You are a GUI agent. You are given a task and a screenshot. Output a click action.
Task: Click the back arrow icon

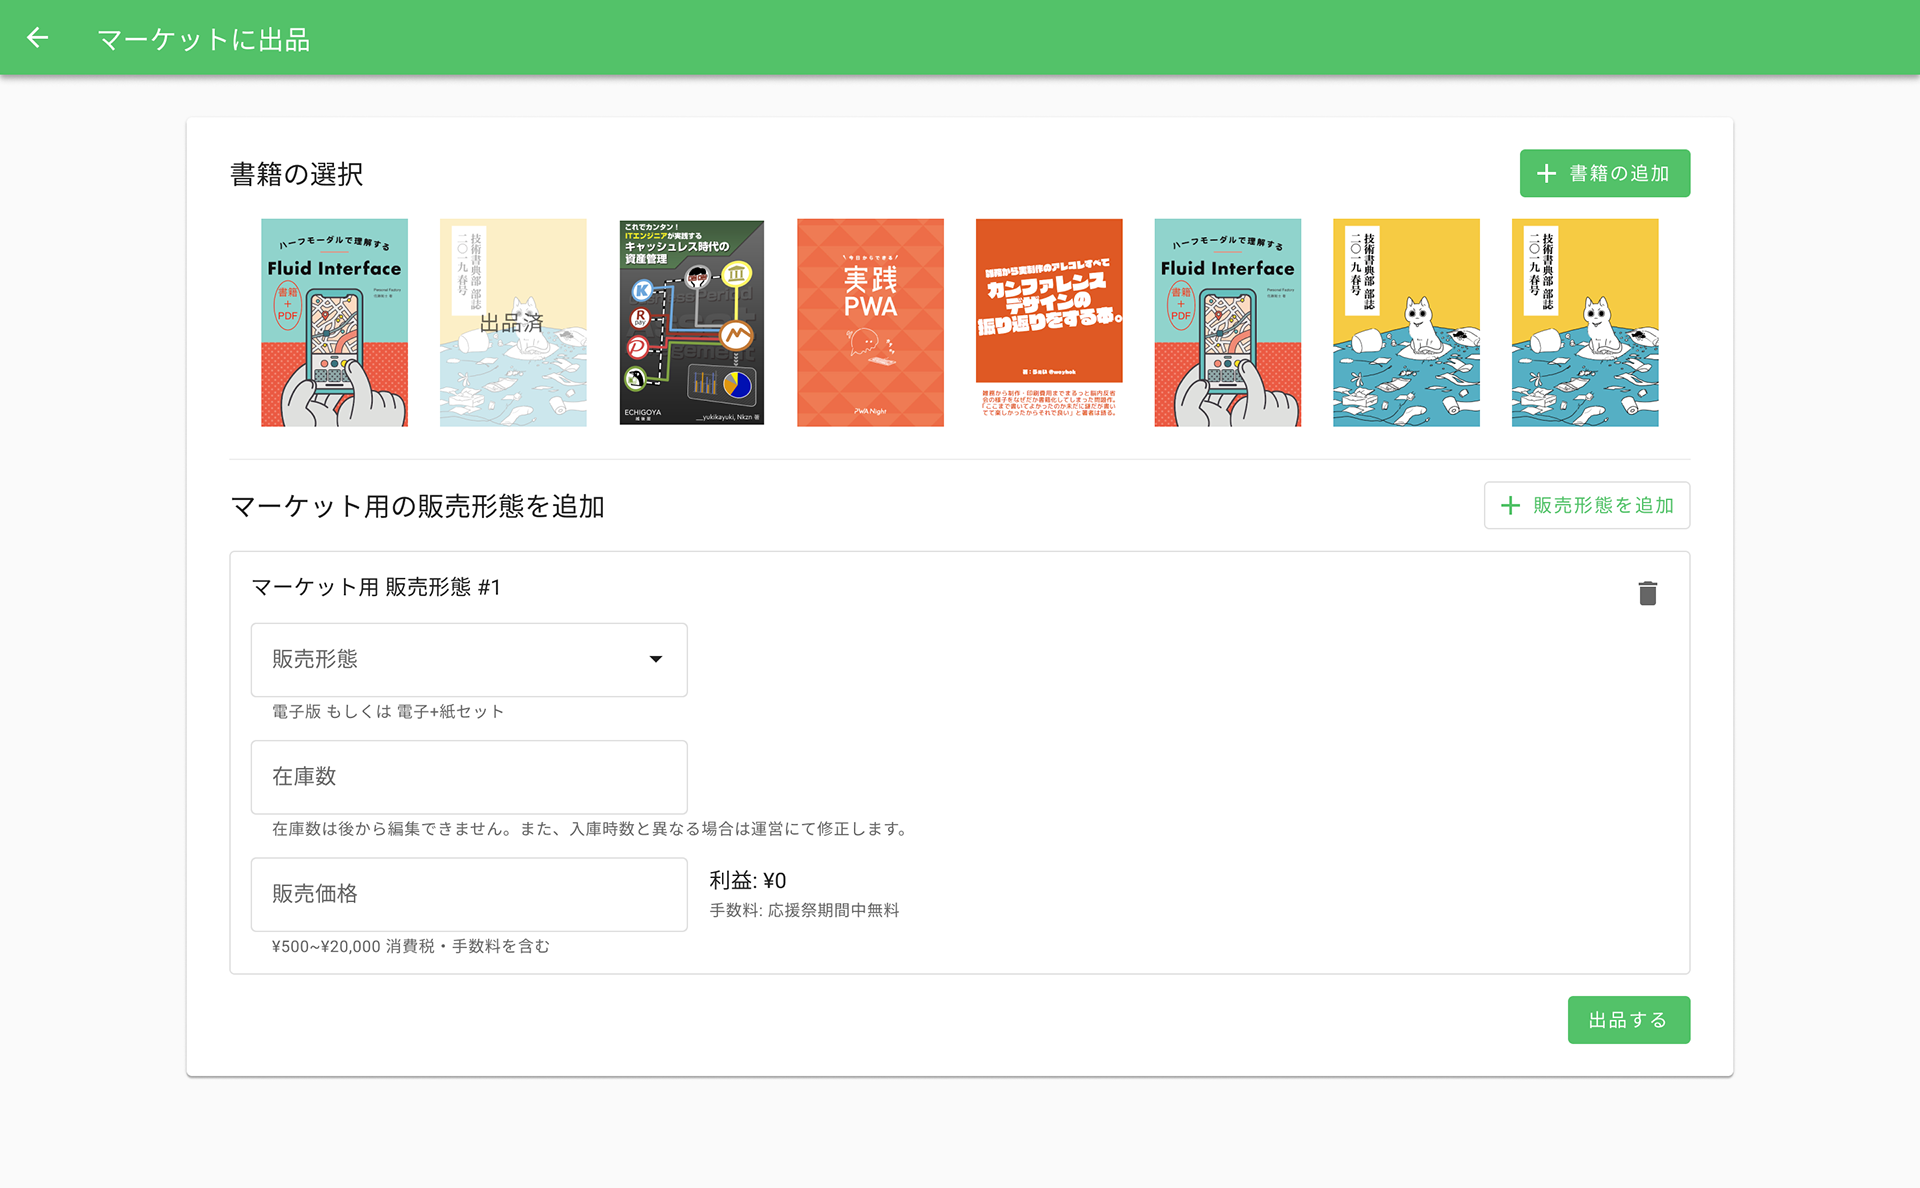pyautogui.click(x=37, y=38)
